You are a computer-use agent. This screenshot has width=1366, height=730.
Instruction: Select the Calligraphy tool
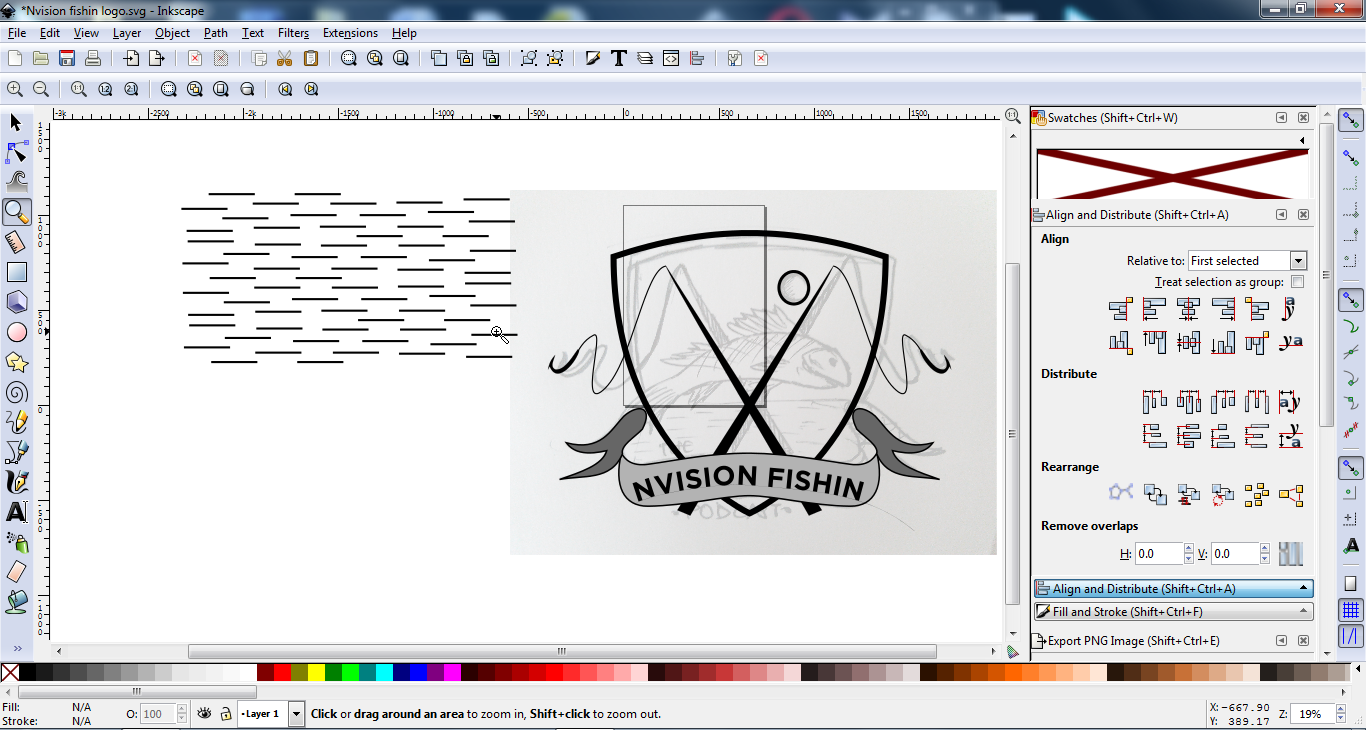tap(16, 482)
